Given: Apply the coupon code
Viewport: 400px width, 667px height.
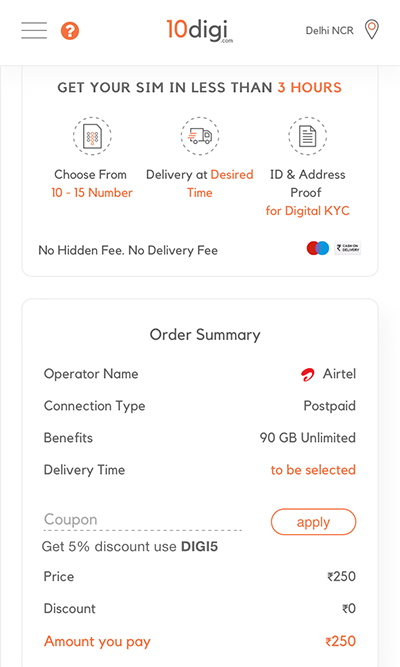Looking at the screenshot, I should (x=313, y=522).
